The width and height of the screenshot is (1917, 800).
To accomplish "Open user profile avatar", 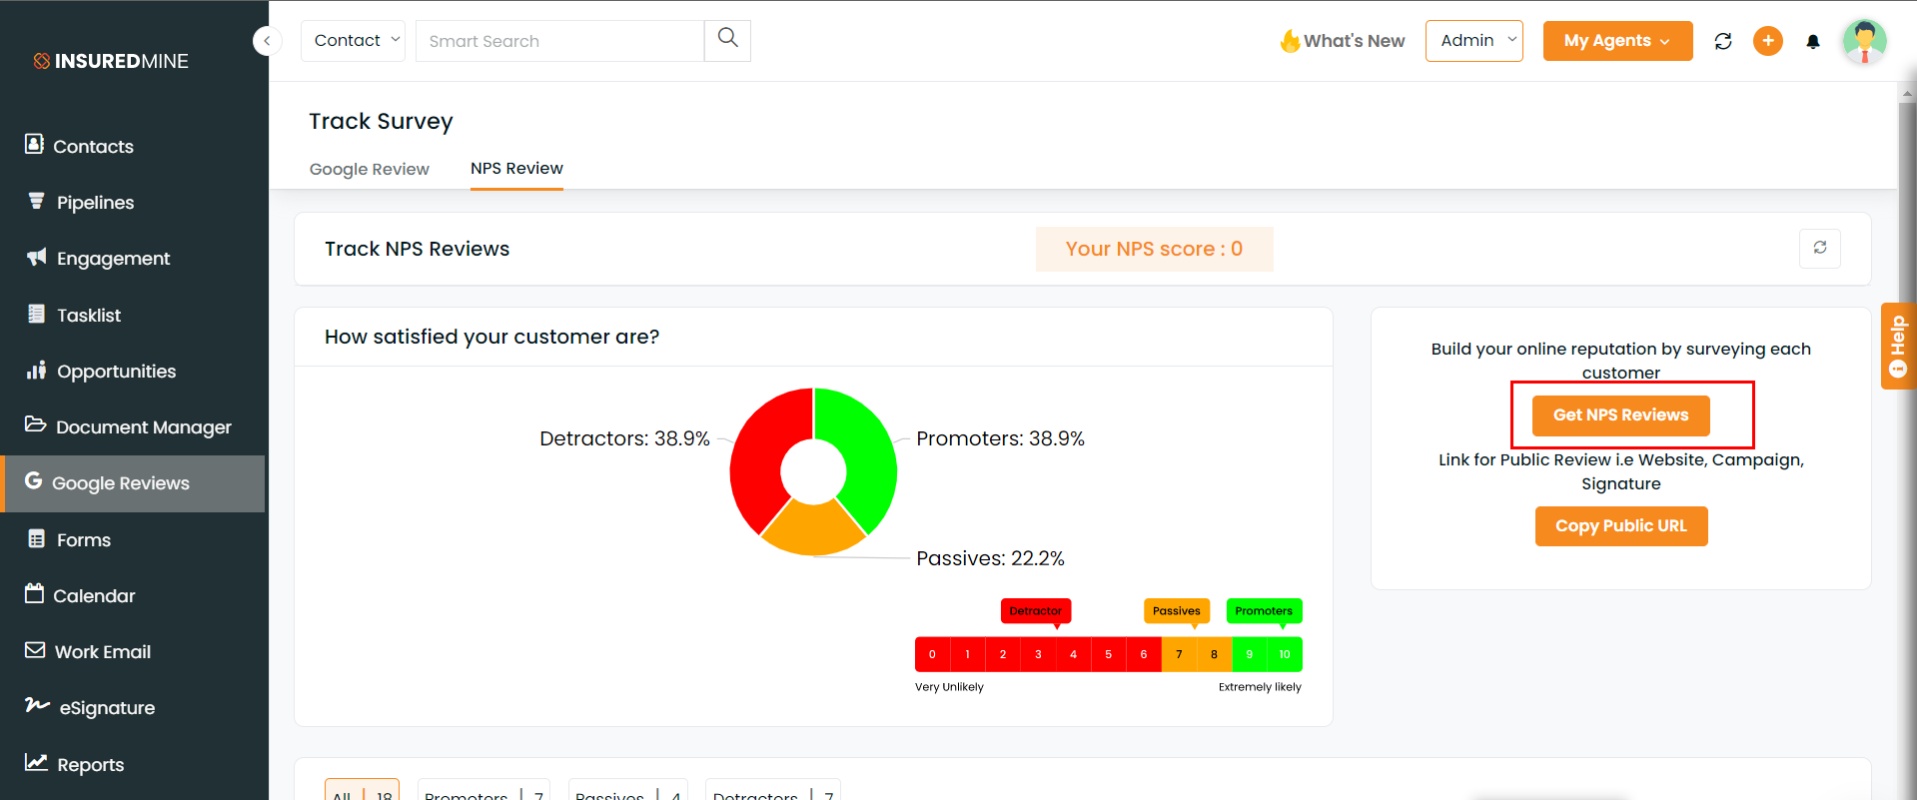I will (1865, 41).
